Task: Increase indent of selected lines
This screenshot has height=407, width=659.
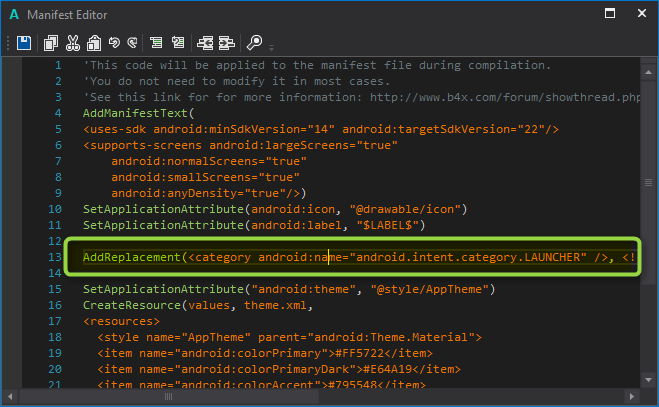Action: (227, 43)
